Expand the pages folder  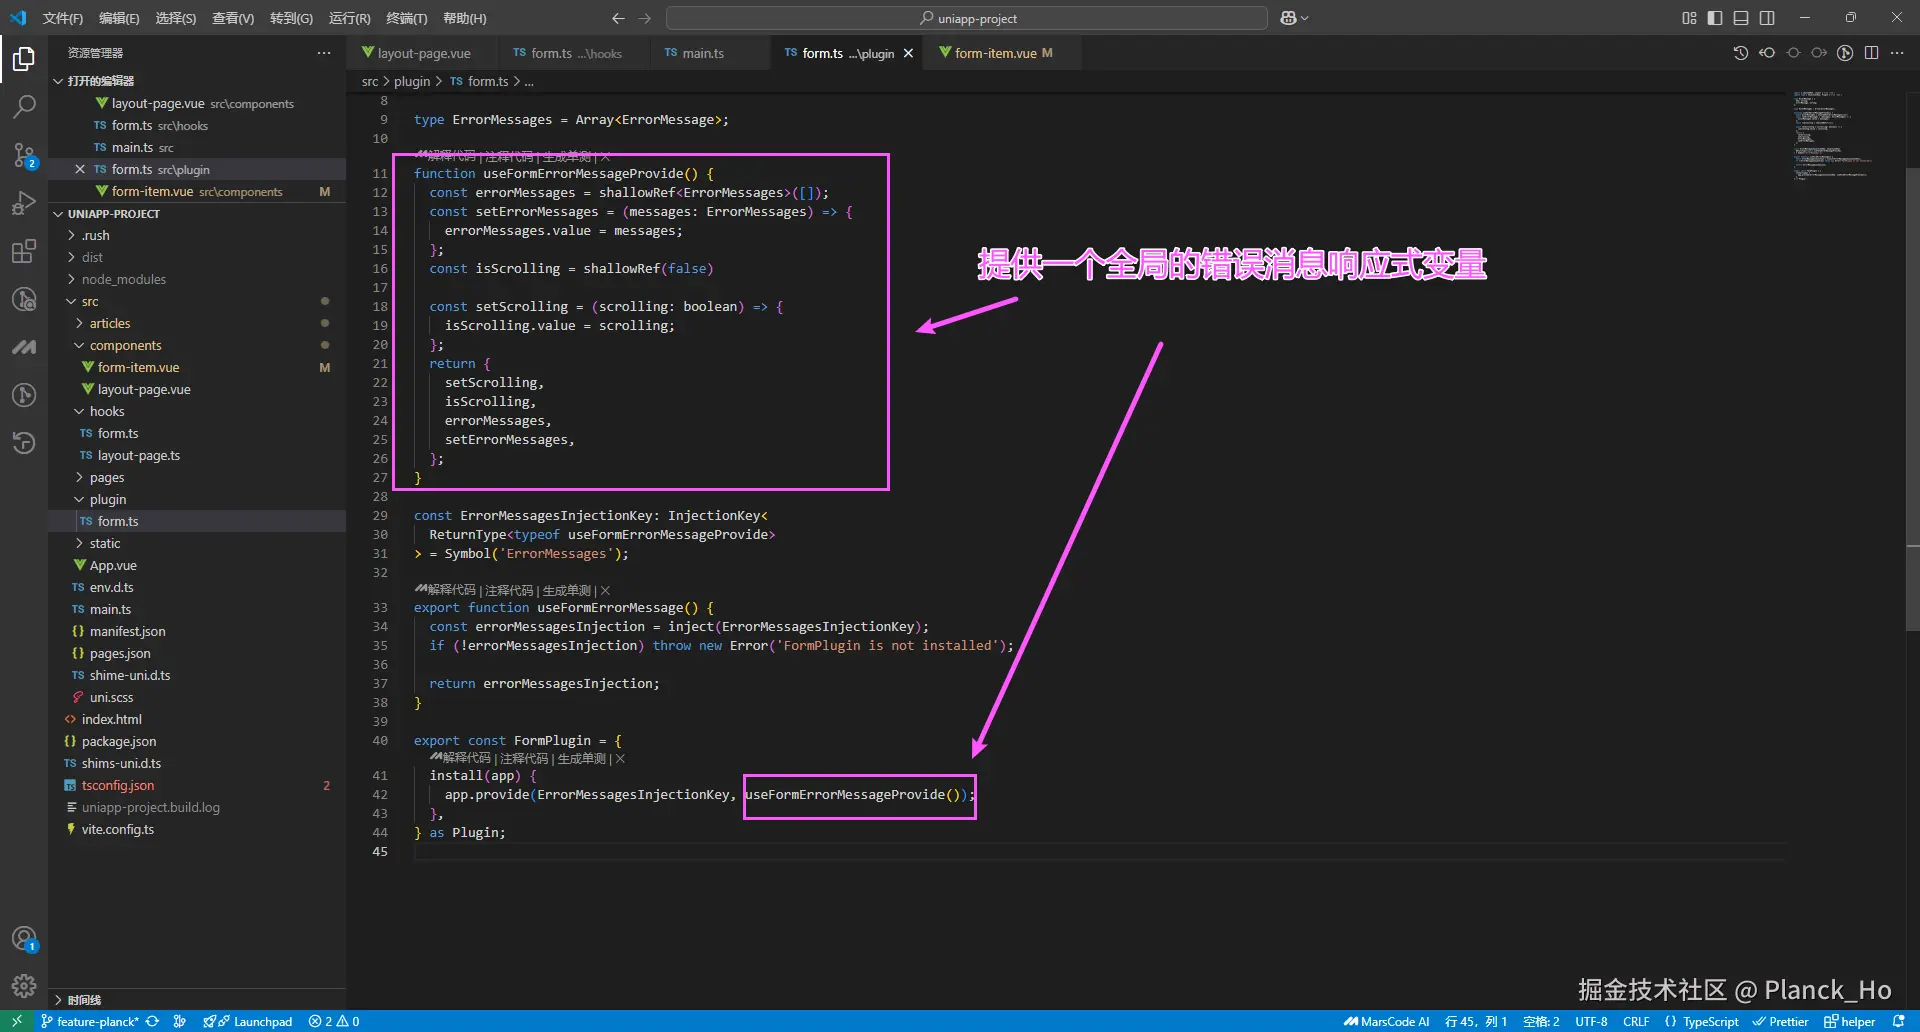coord(107,477)
